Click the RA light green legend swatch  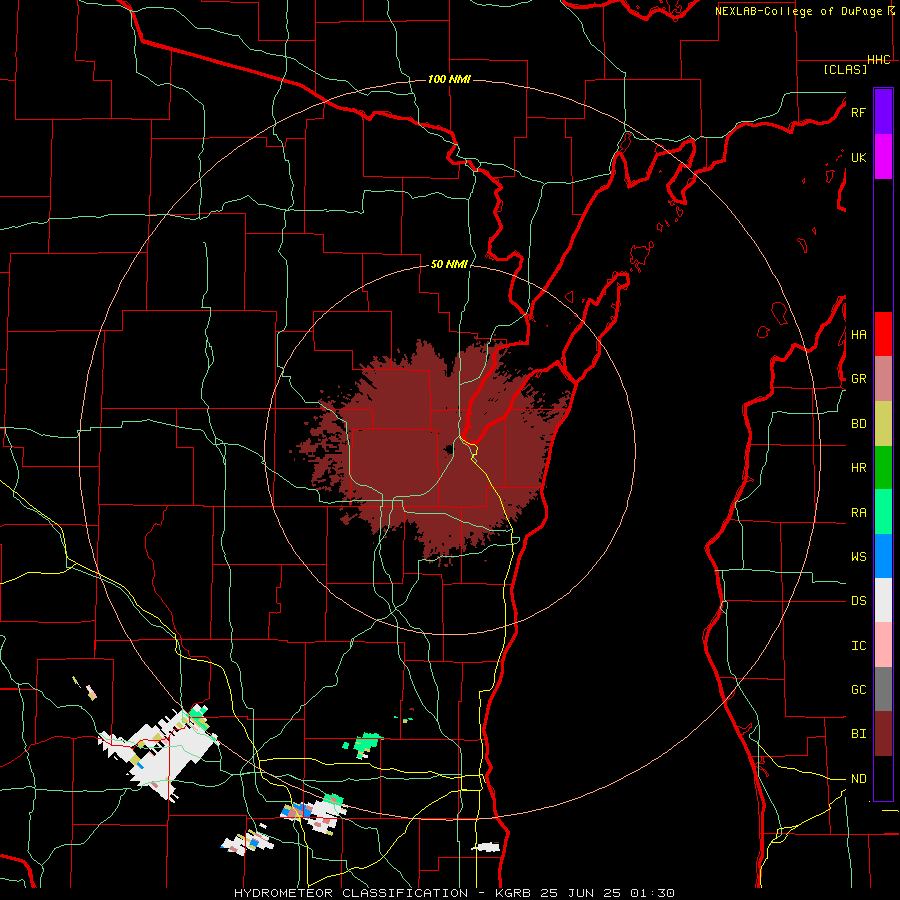pyautogui.click(x=883, y=512)
